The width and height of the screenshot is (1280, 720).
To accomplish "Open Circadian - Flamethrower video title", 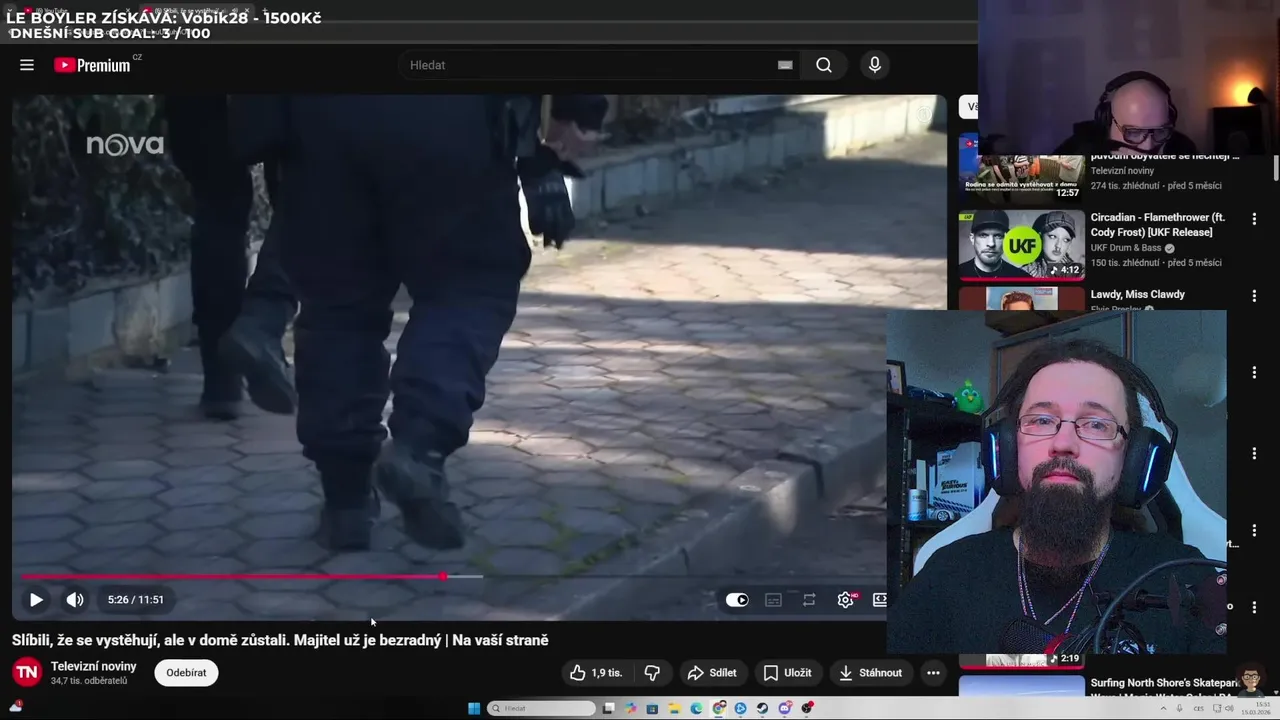I will (x=1157, y=225).
